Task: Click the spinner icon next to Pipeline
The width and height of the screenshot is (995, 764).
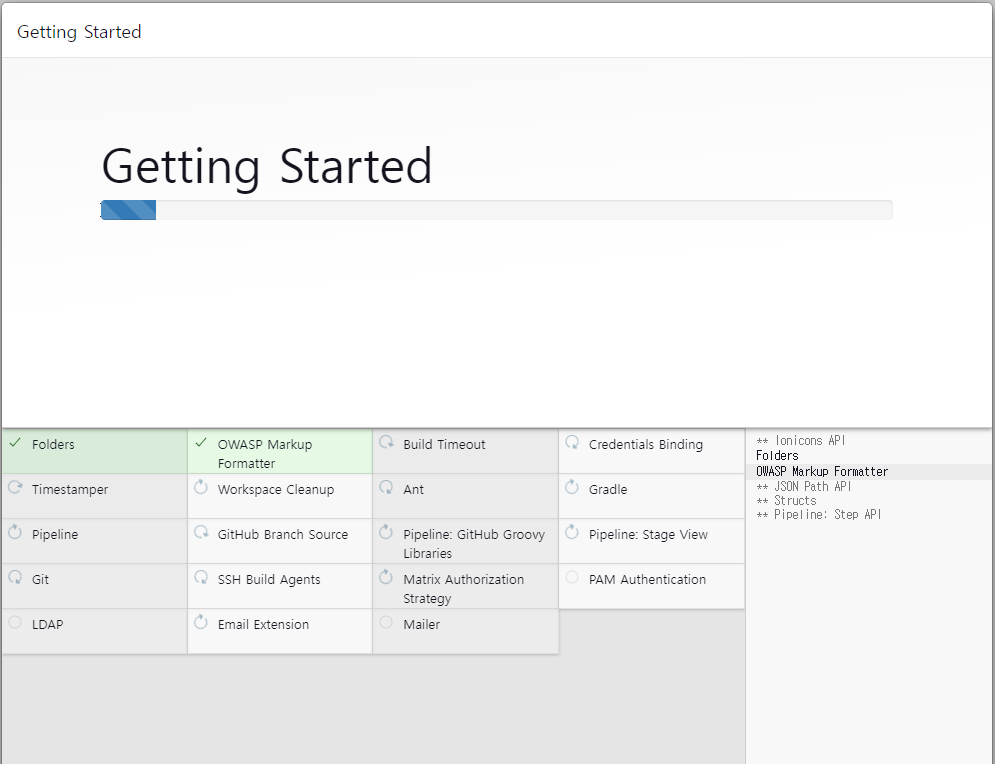Action: pyautogui.click(x=15, y=532)
